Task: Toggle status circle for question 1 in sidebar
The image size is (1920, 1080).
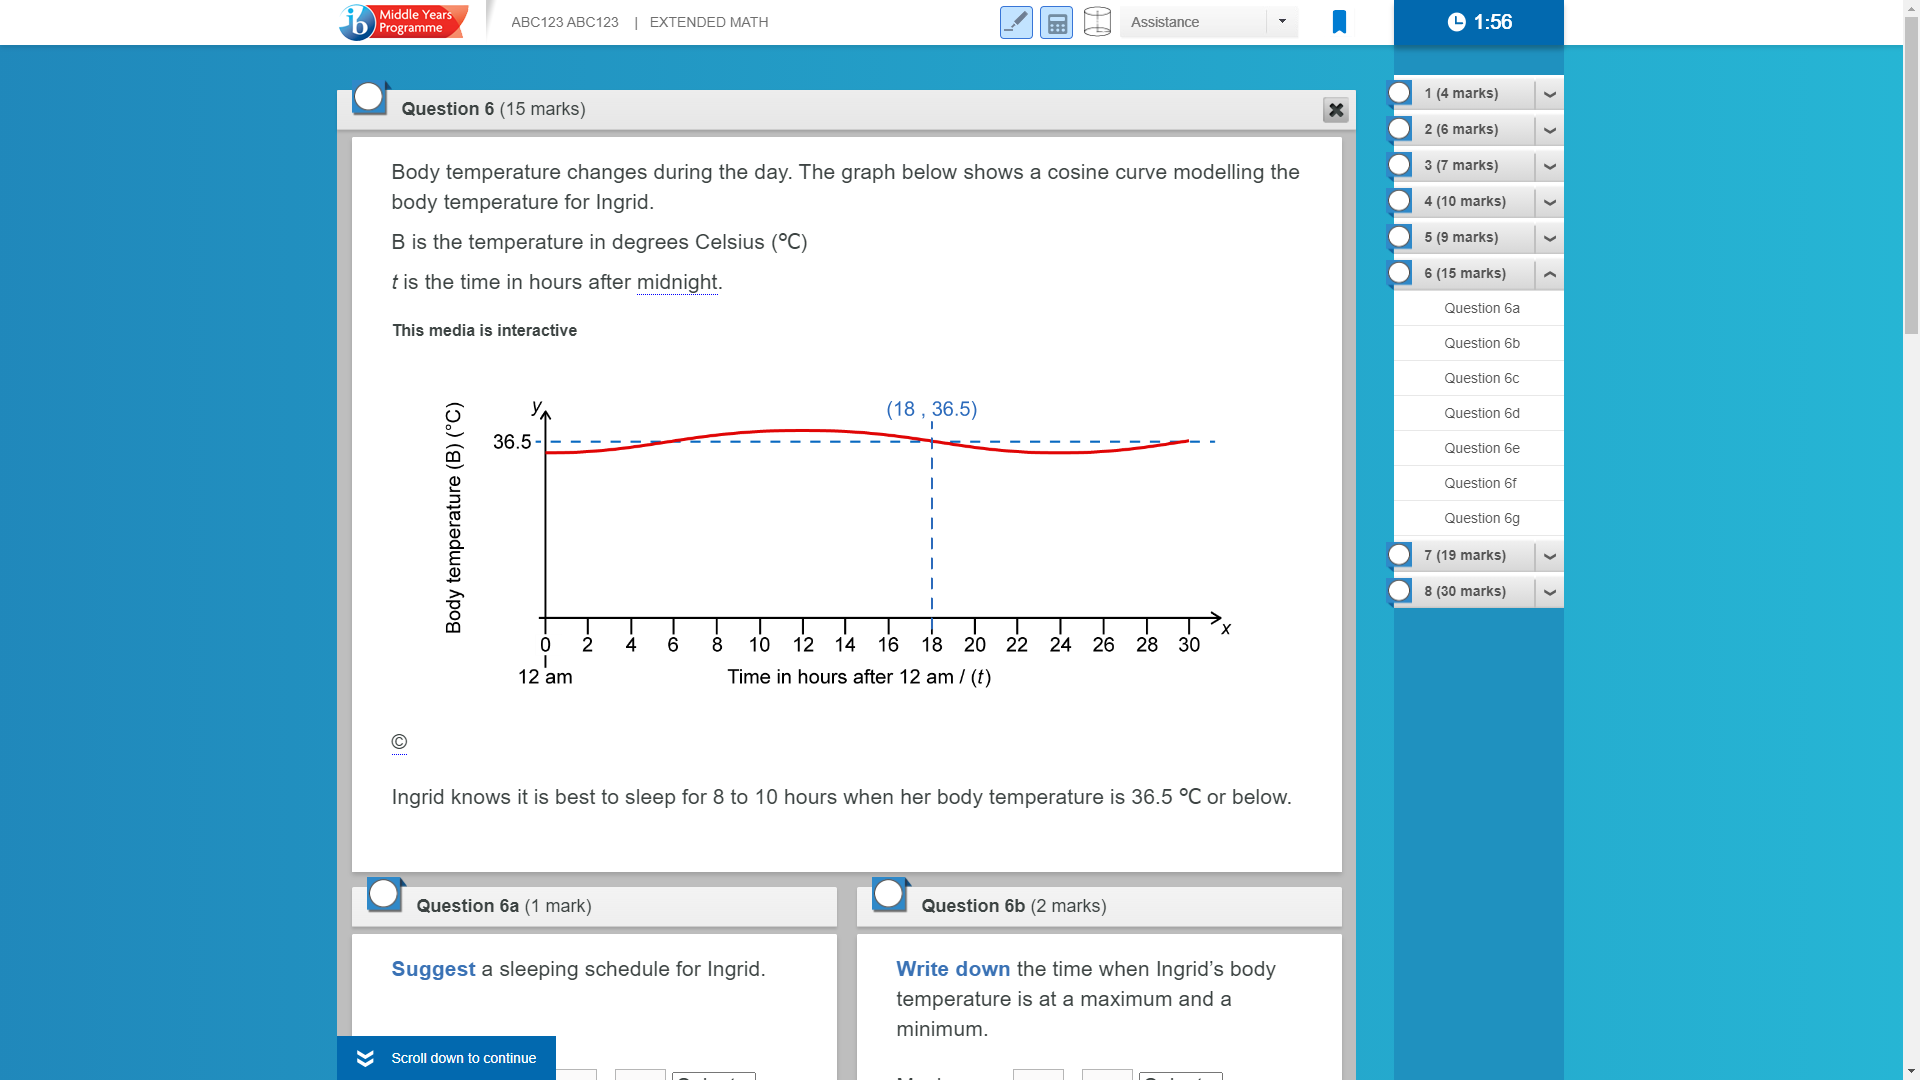Action: (x=1400, y=93)
